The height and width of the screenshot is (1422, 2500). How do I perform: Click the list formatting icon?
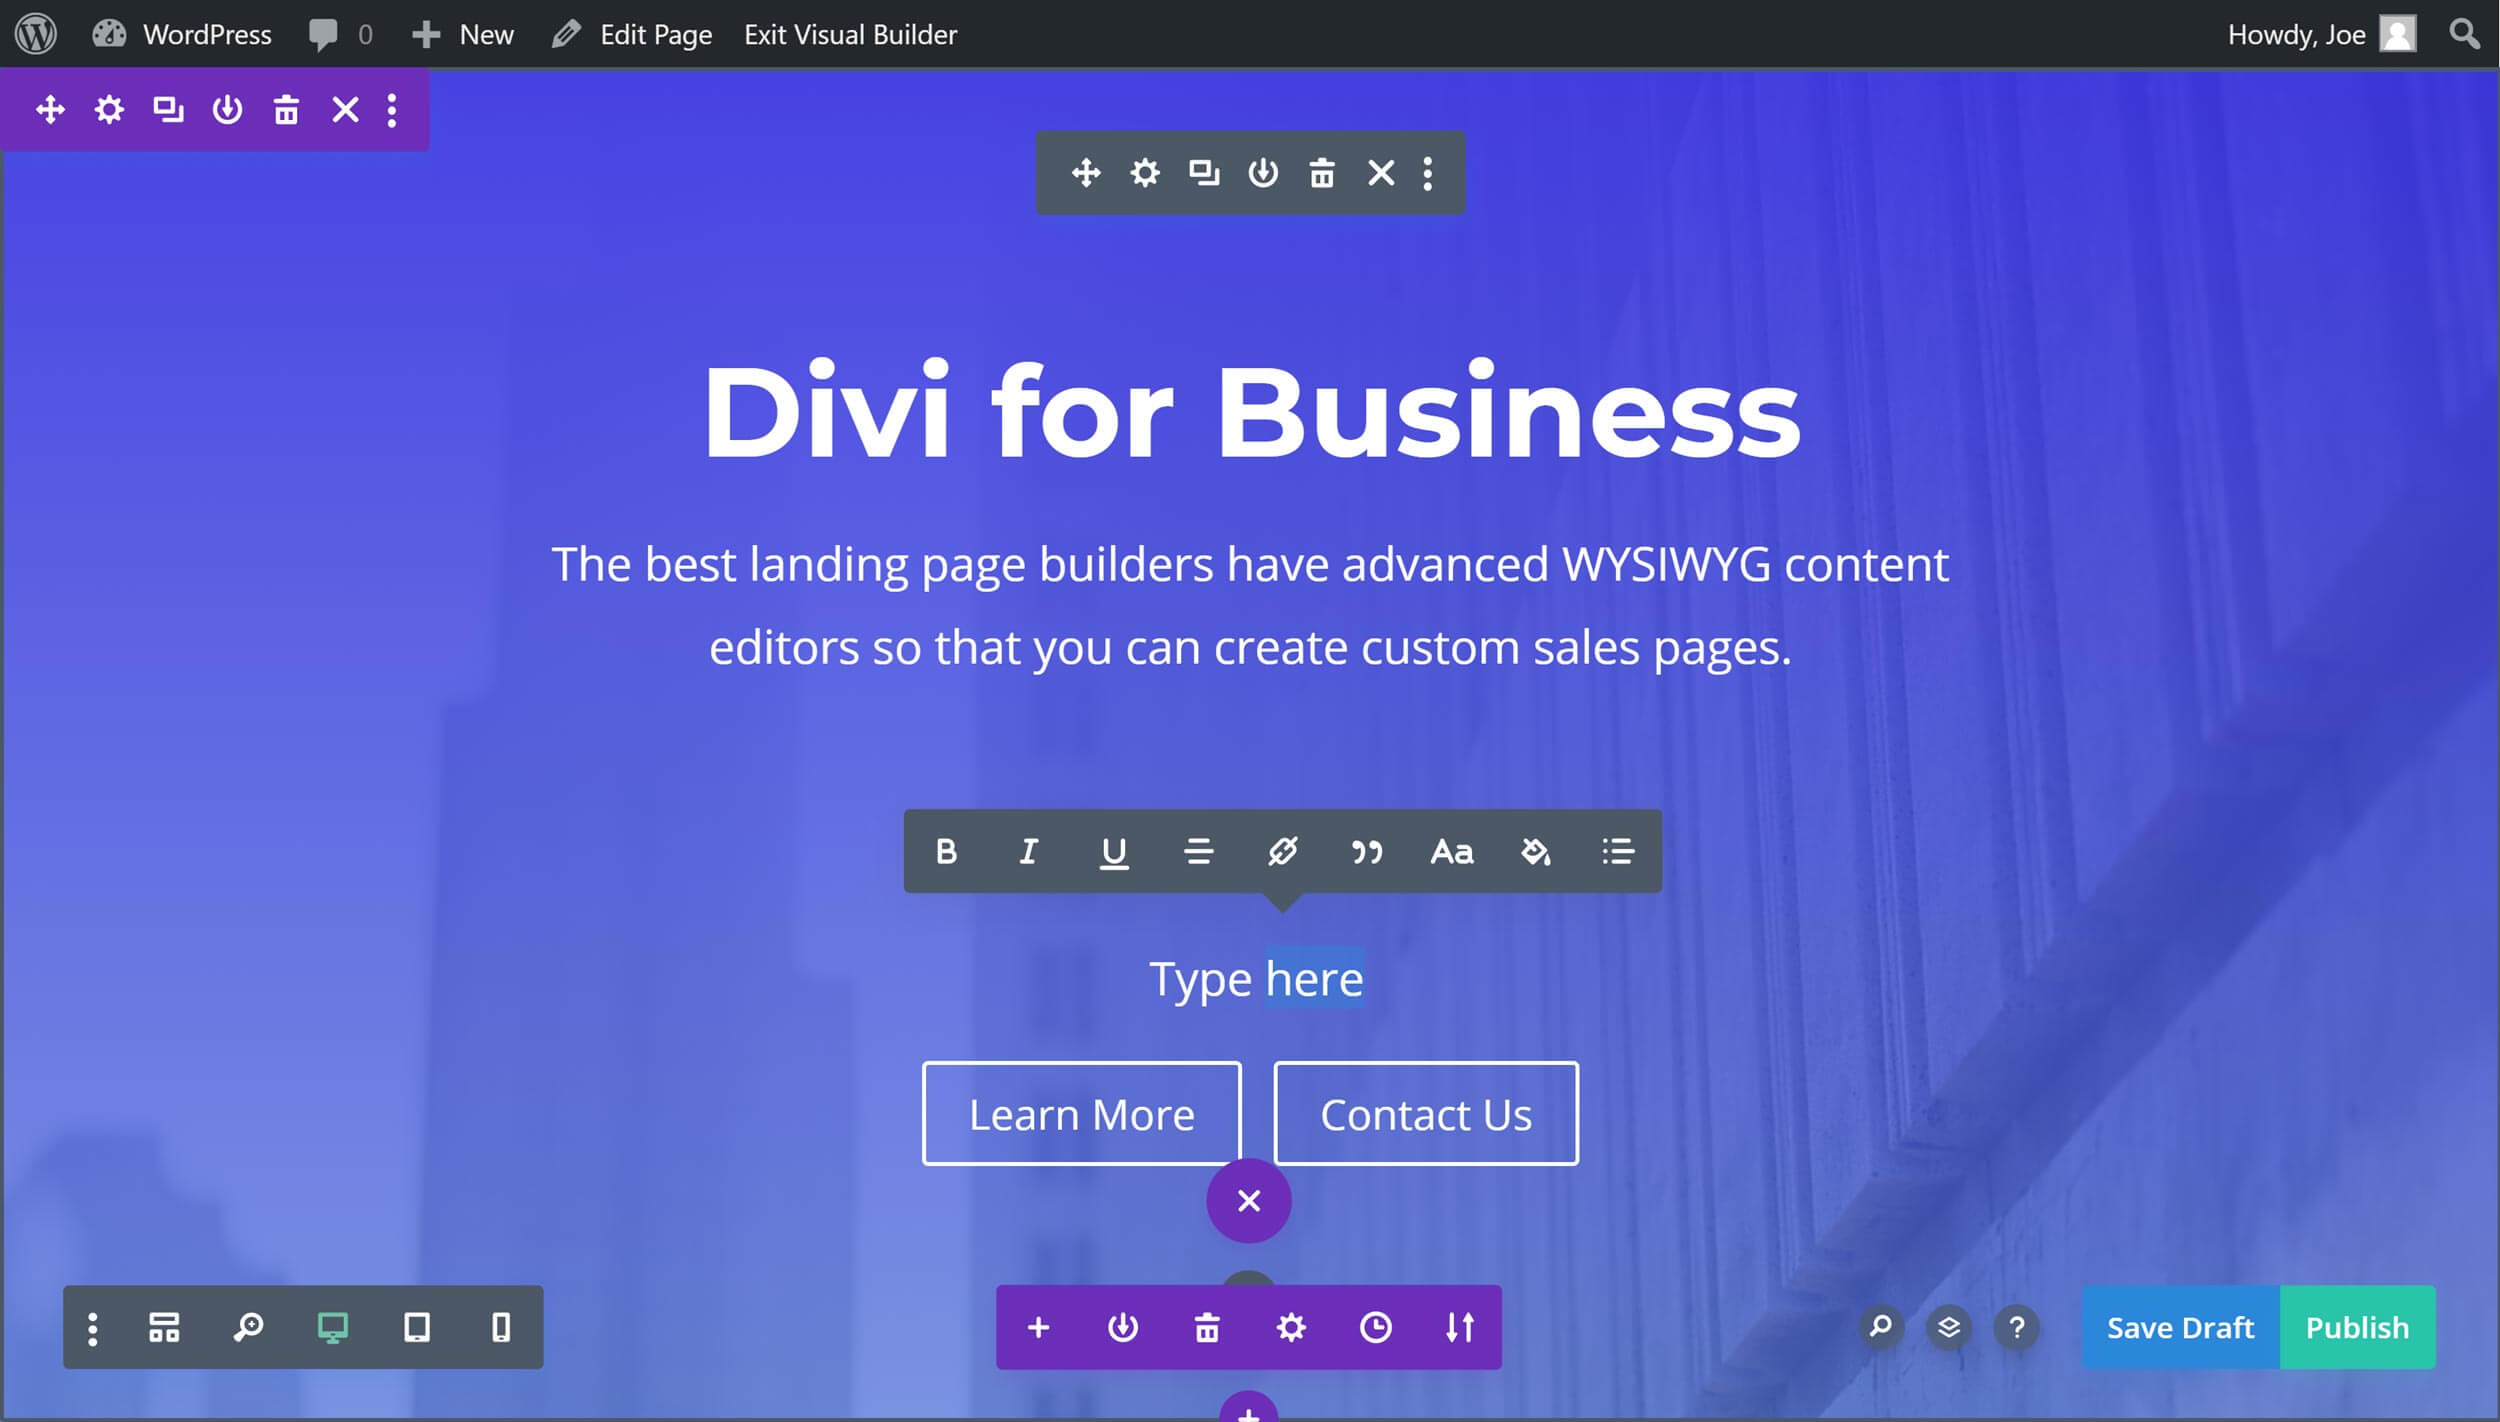pyautogui.click(x=1614, y=852)
